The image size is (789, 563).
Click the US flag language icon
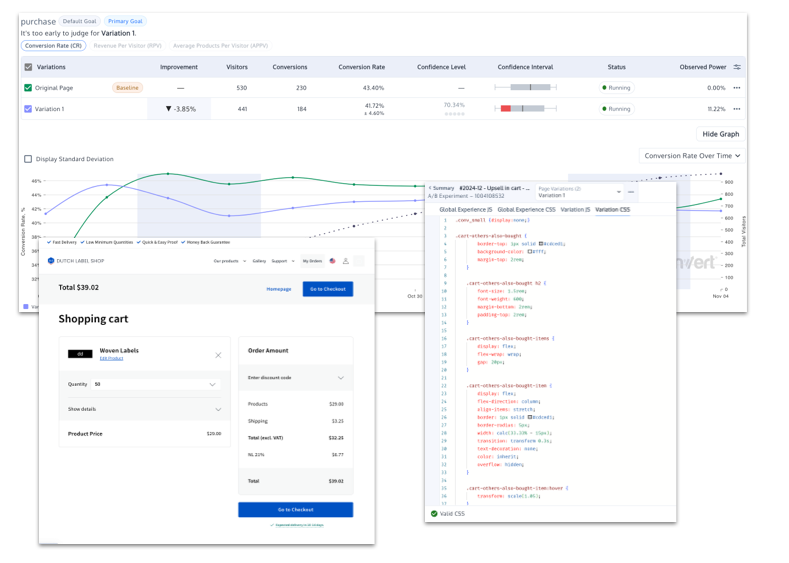pyautogui.click(x=333, y=261)
